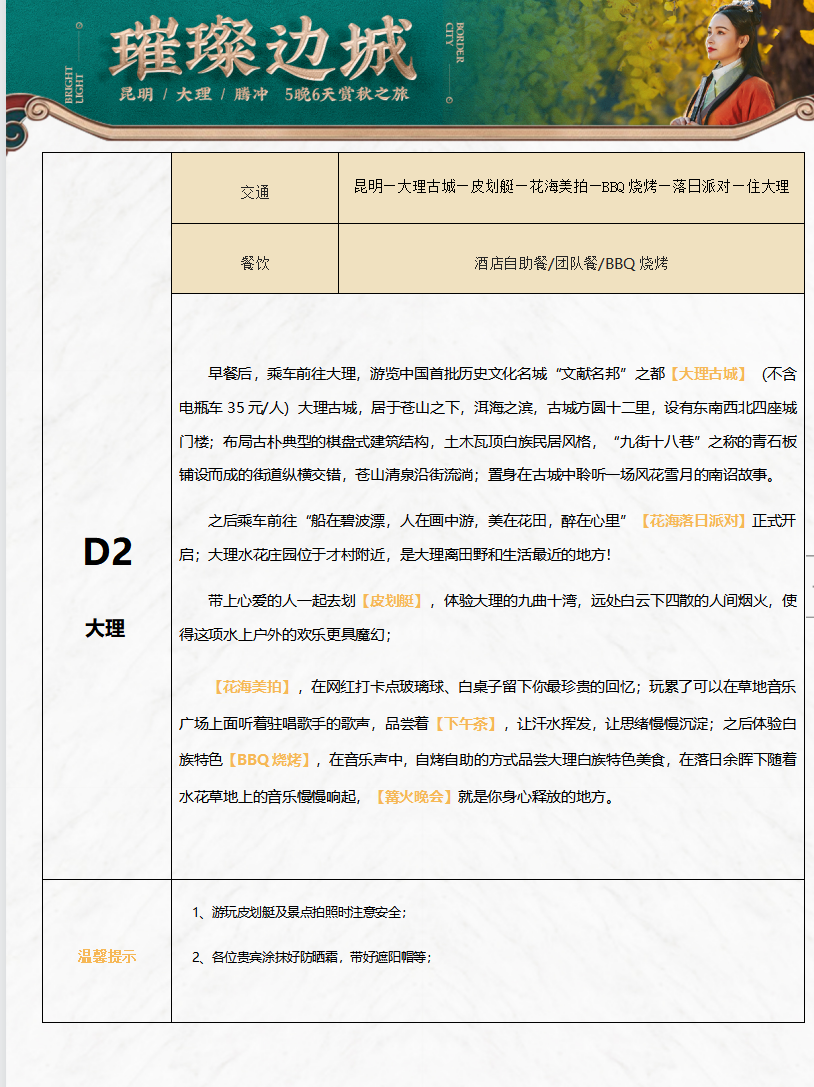Click the line starting 铺设而成的街道纵横交错
Viewport: 814px width, 1087px height.
[x=477, y=475]
